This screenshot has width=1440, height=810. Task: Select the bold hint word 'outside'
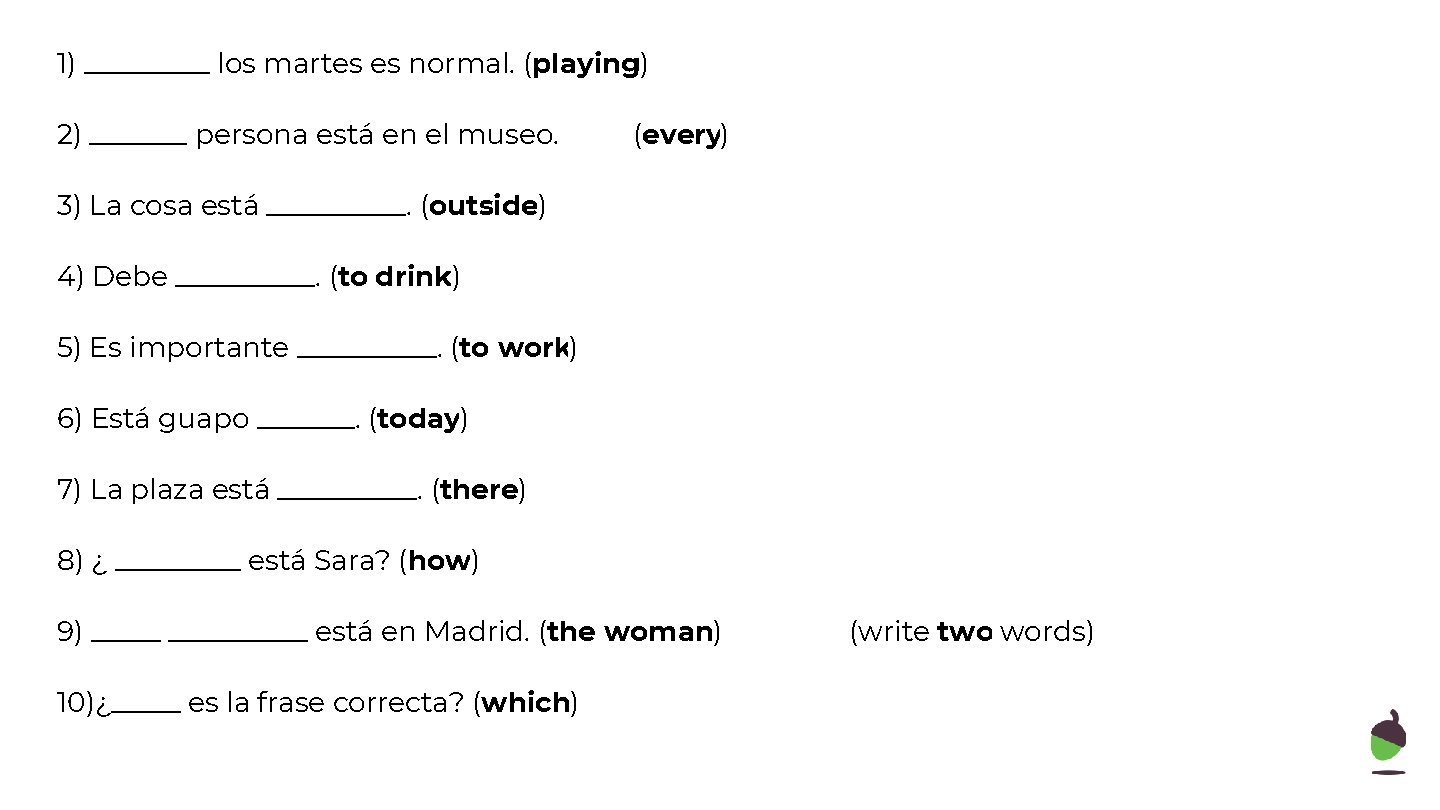[x=484, y=206]
